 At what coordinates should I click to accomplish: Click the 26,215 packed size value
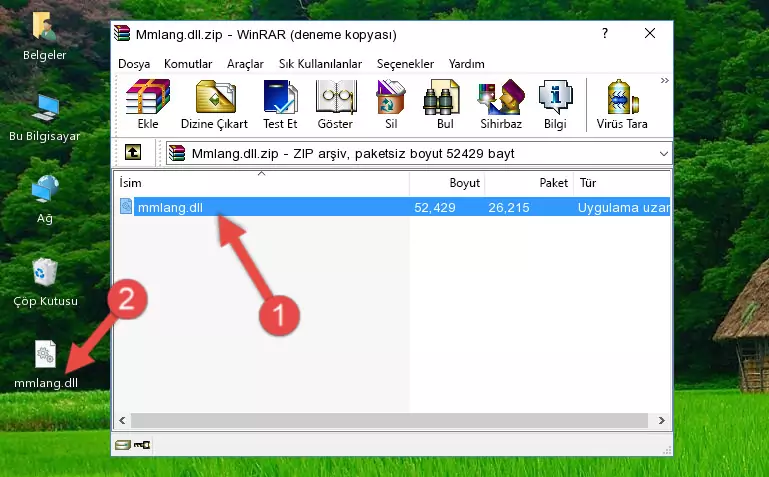click(x=509, y=208)
